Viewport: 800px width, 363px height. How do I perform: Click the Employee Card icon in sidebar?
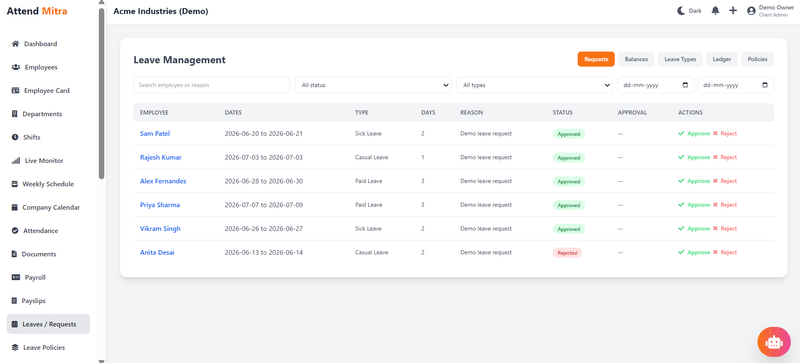[x=15, y=91]
